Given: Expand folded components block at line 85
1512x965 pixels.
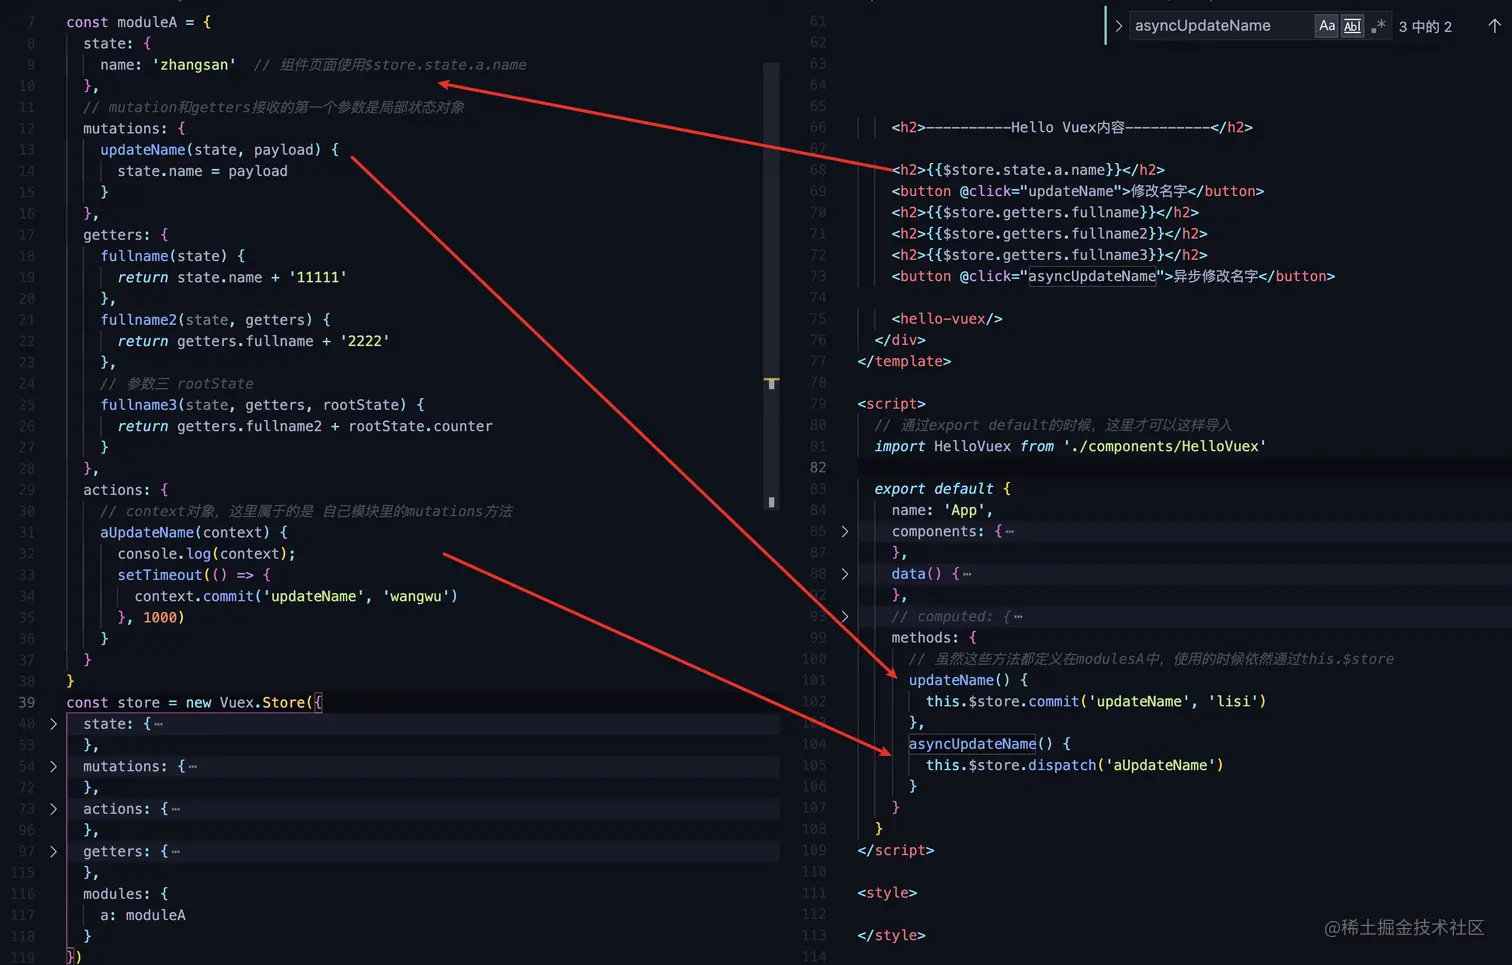Looking at the screenshot, I should click(x=845, y=531).
